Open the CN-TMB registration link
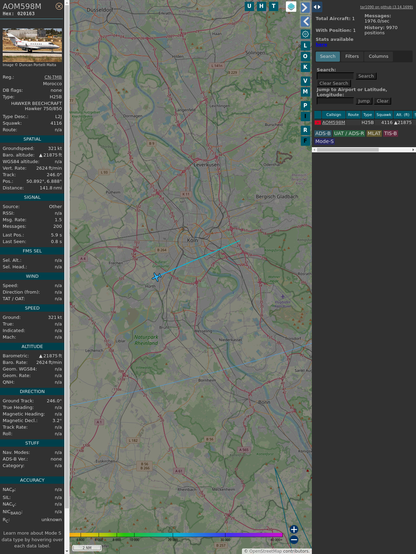Image resolution: width=416 pixels, height=554 pixels. tap(53, 77)
